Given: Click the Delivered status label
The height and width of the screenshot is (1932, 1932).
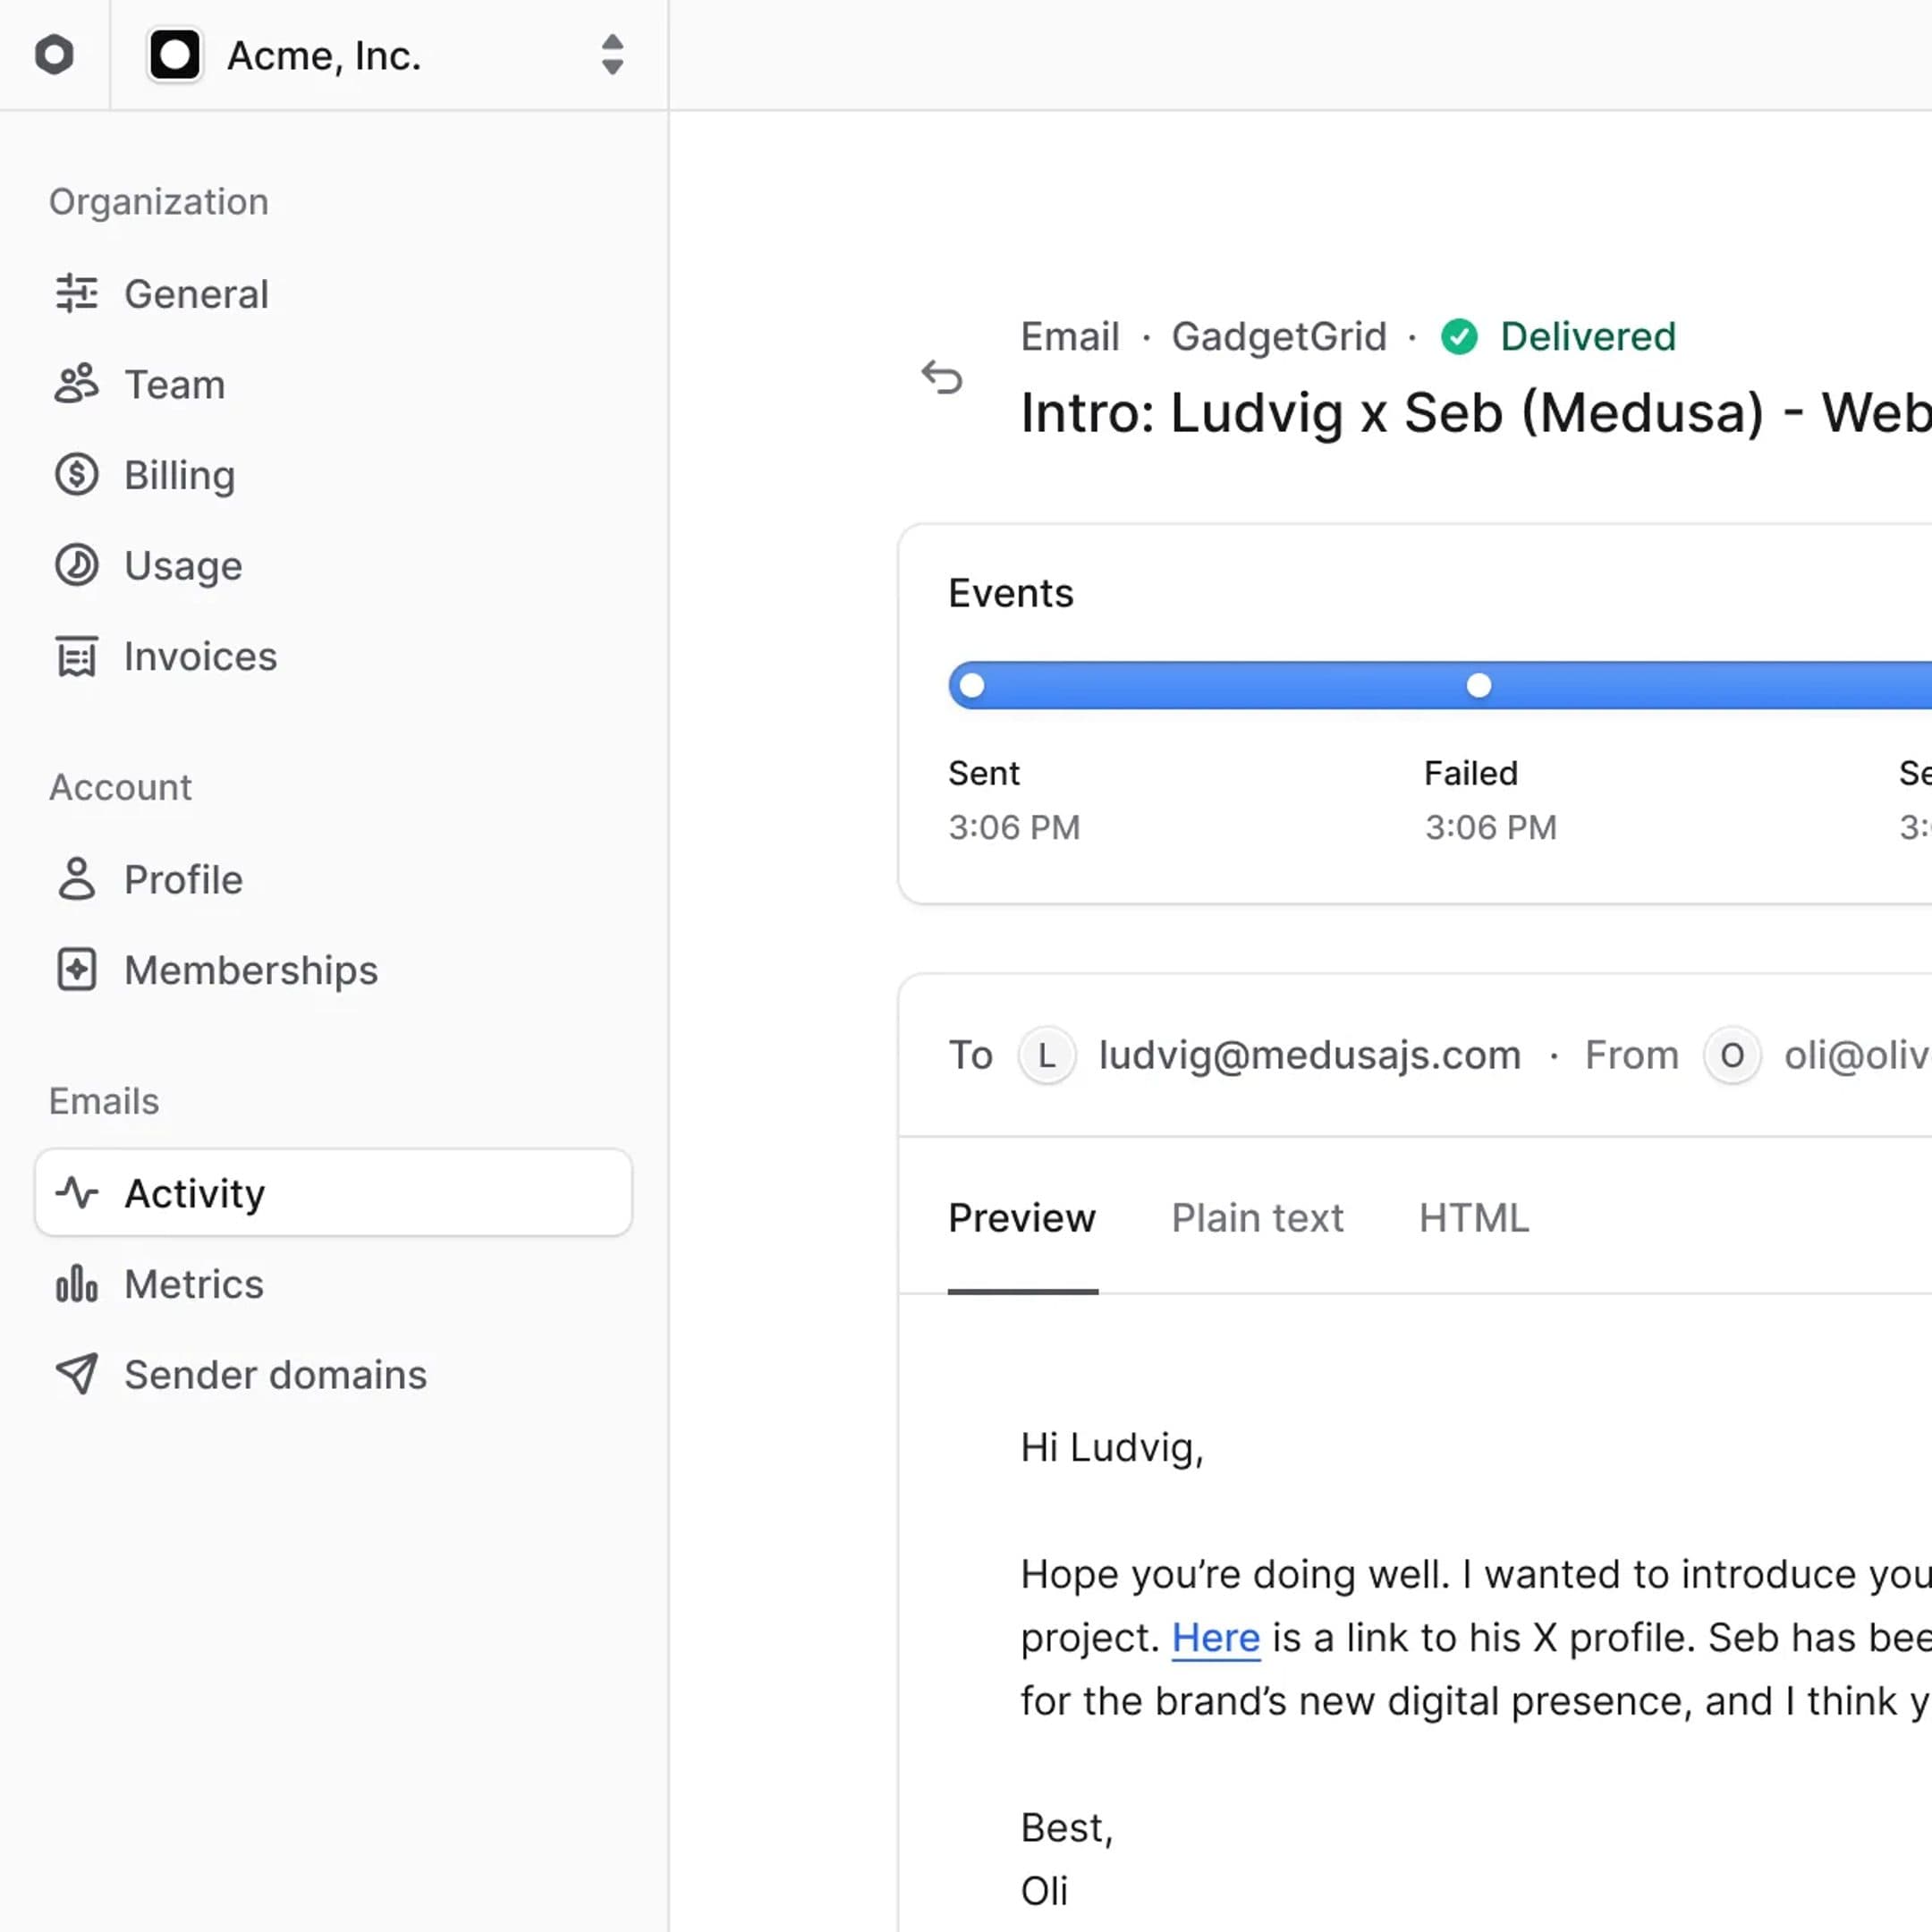Looking at the screenshot, I should click(1588, 336).
